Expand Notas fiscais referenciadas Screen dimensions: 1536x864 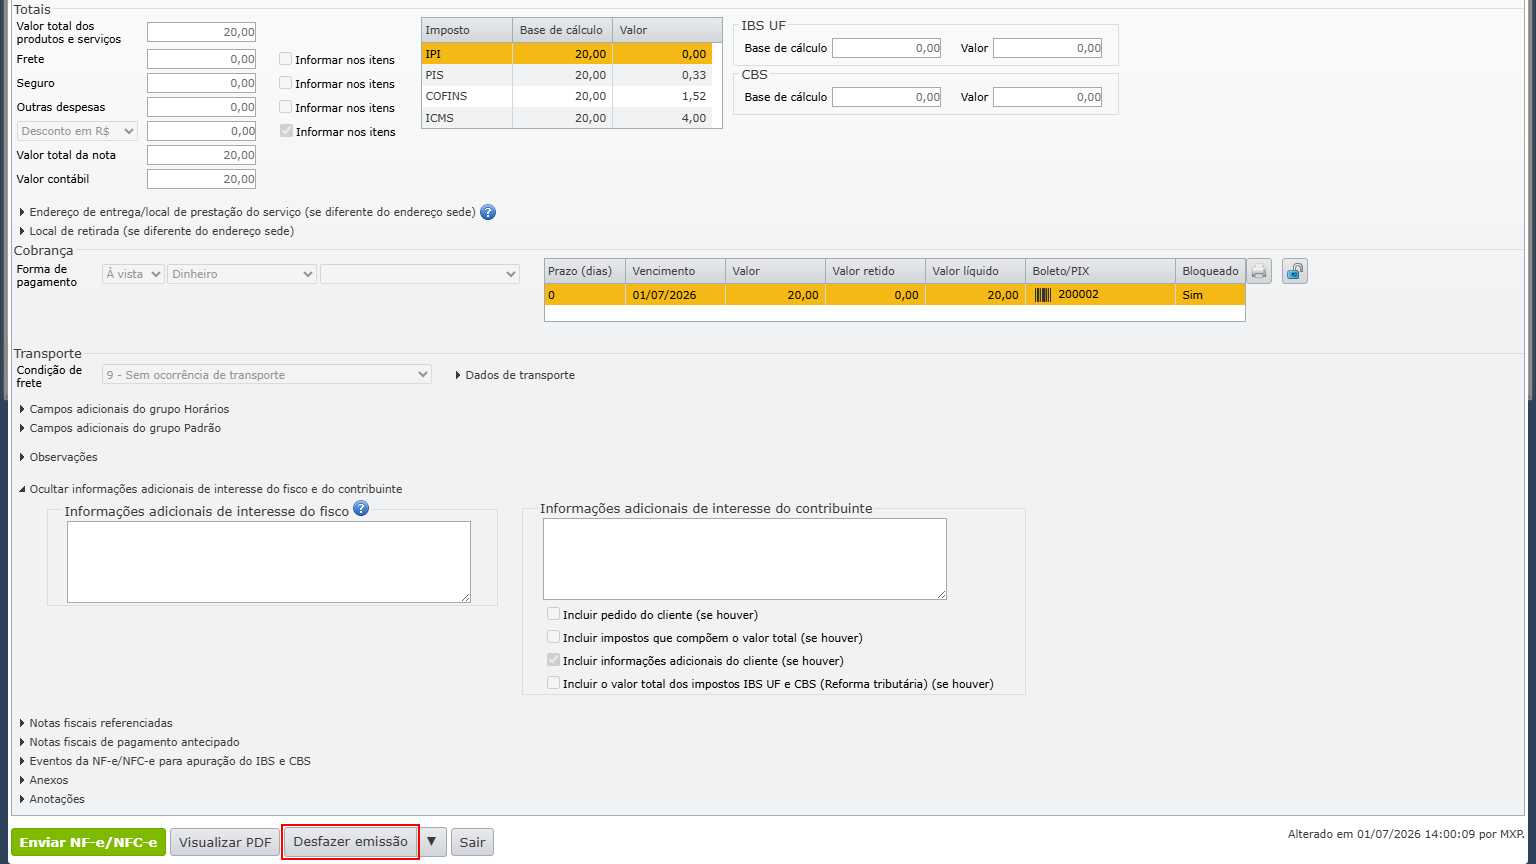[x=100, y=723]
